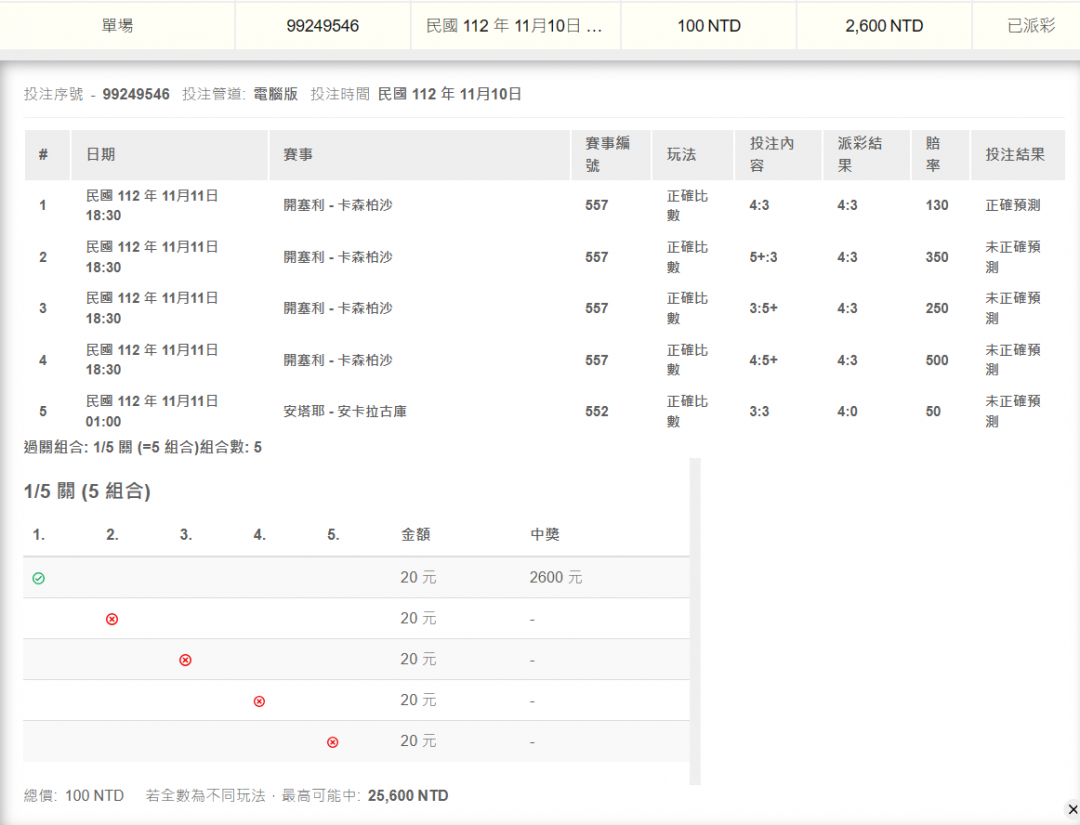Click the 賽事 column header

click(x=419, y=155)
